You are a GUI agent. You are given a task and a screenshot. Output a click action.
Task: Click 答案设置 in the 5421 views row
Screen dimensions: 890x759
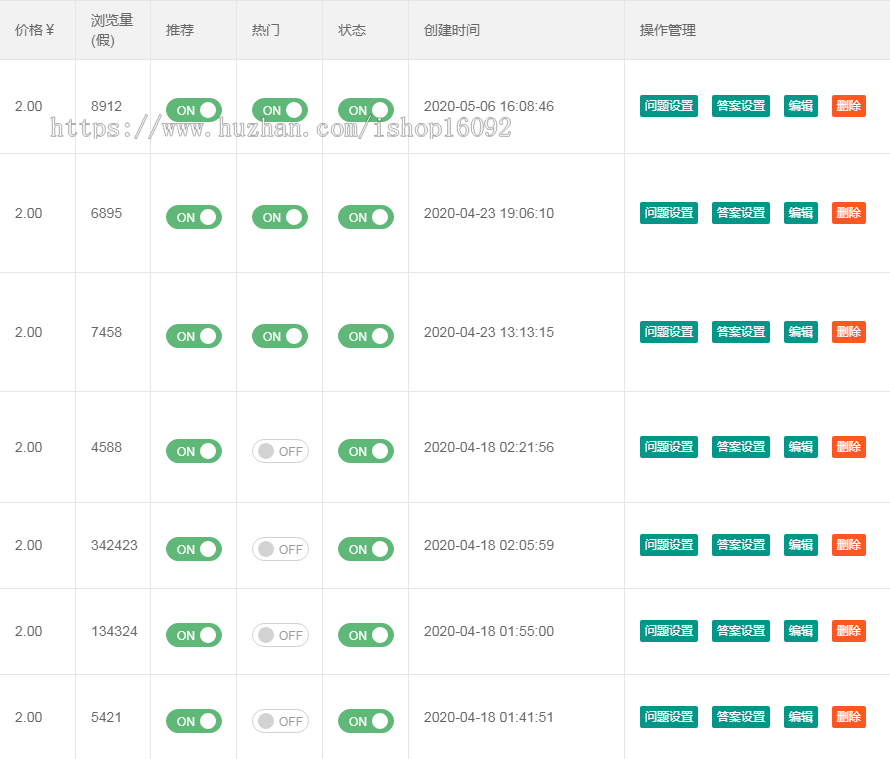pos(740,717)
